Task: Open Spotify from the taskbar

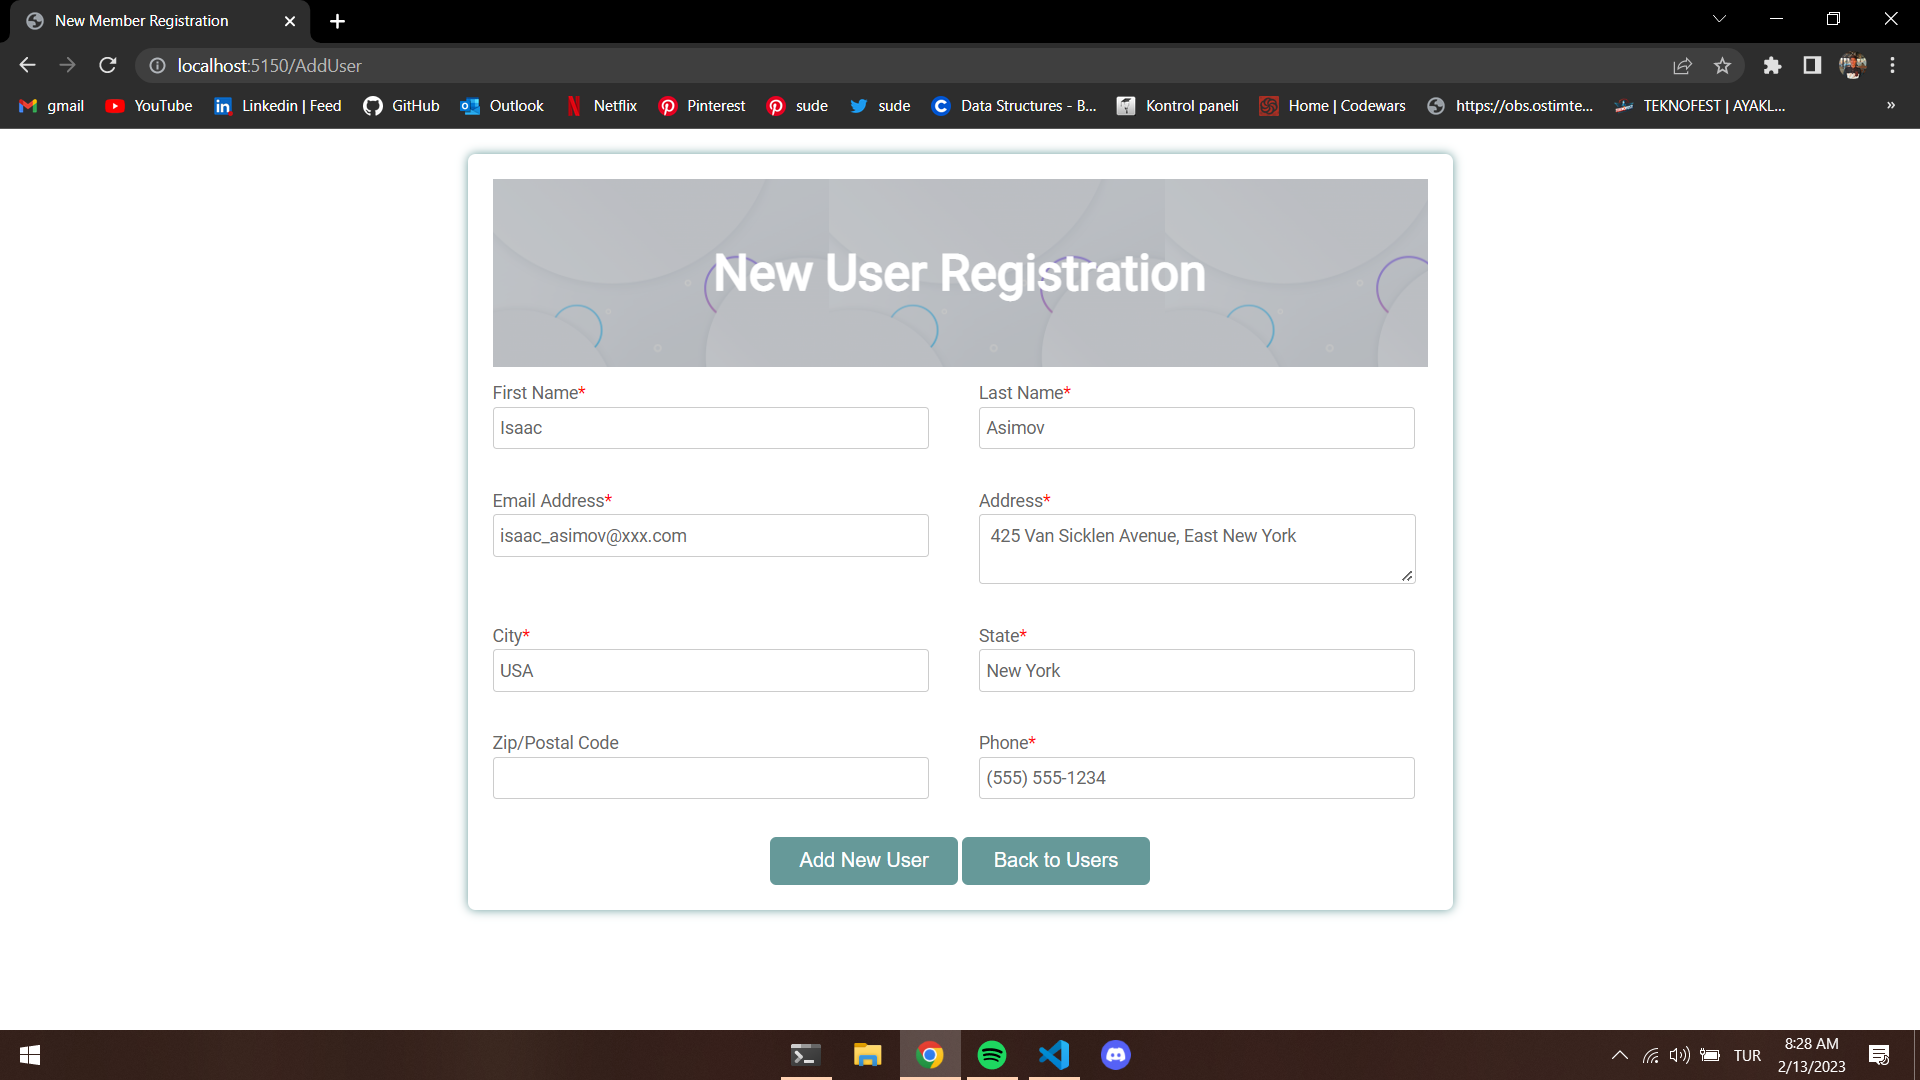Action: pyautogui.click(x=991, y=1055)
